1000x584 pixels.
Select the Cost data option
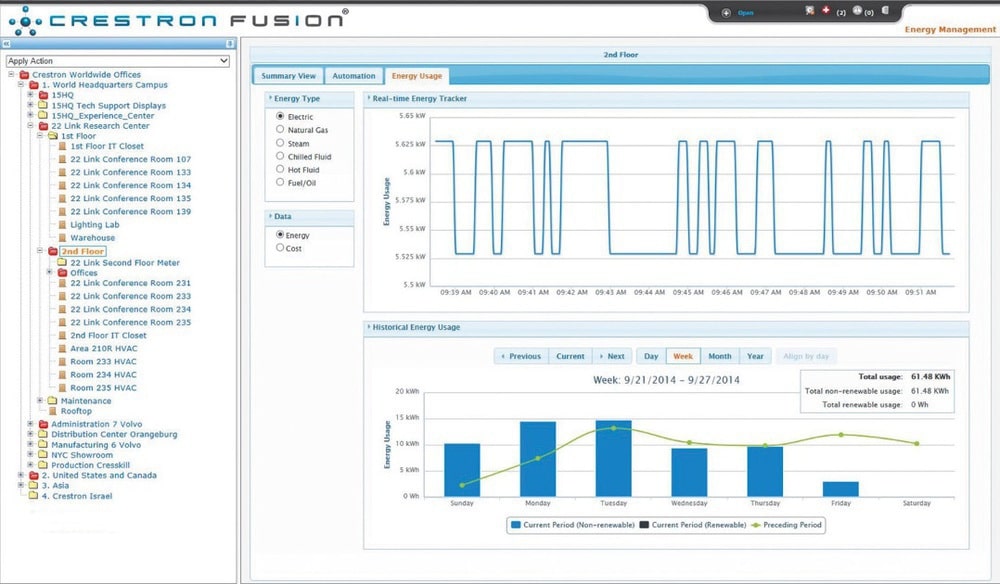tap(280, 248)
